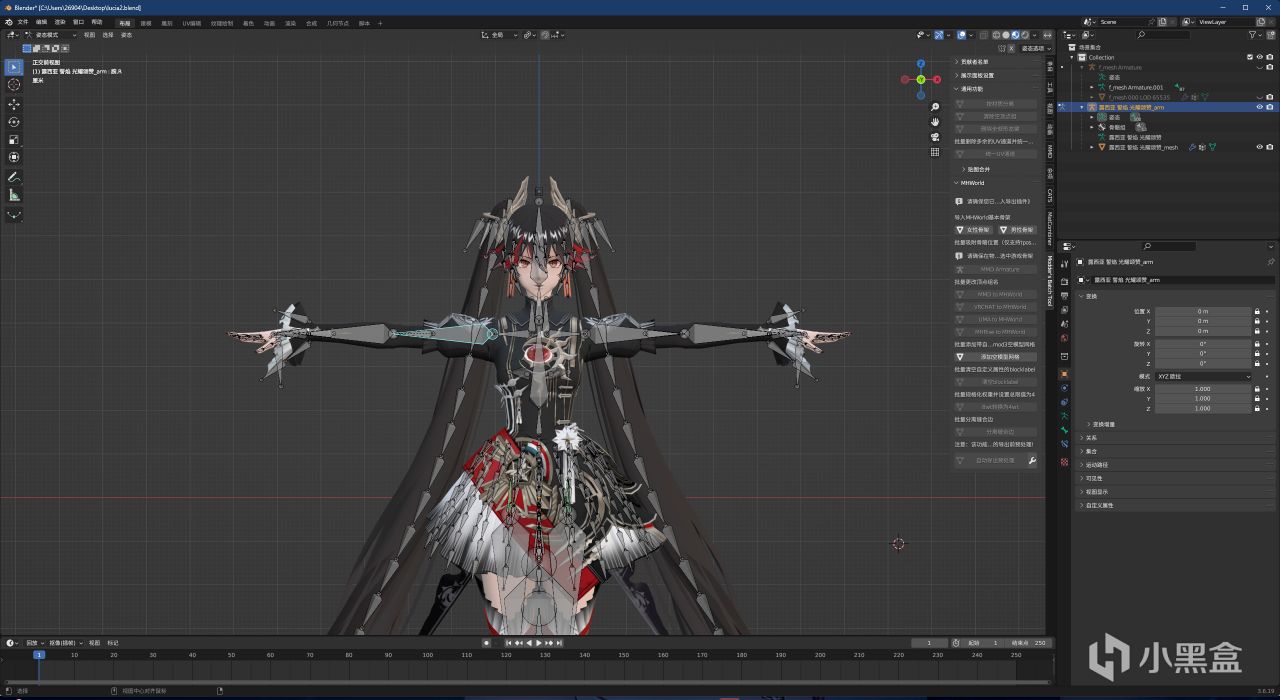Screen dimensions: 1280x700
Task: Lock the Location X property
Action: 1257,312
